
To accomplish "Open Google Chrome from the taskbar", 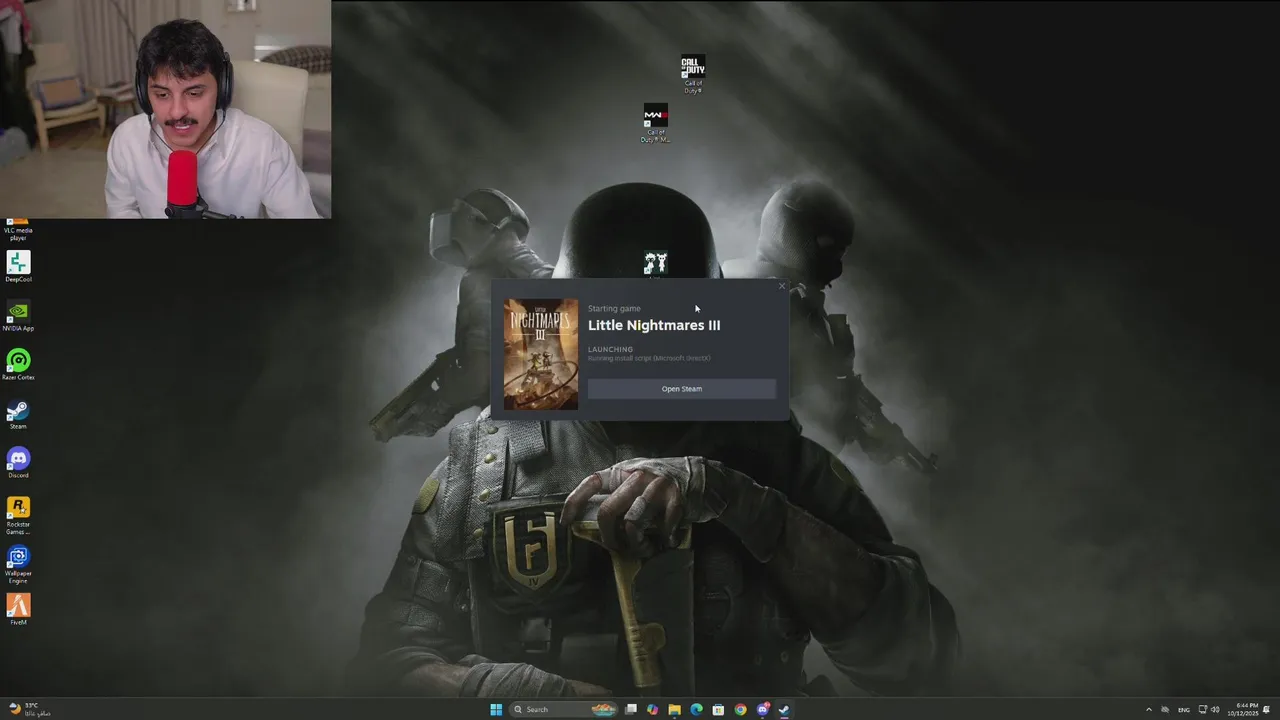I will pos(740,710).
